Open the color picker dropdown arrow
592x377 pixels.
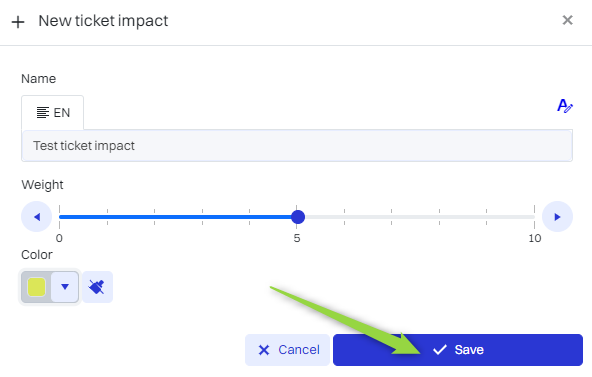[65, 287]
